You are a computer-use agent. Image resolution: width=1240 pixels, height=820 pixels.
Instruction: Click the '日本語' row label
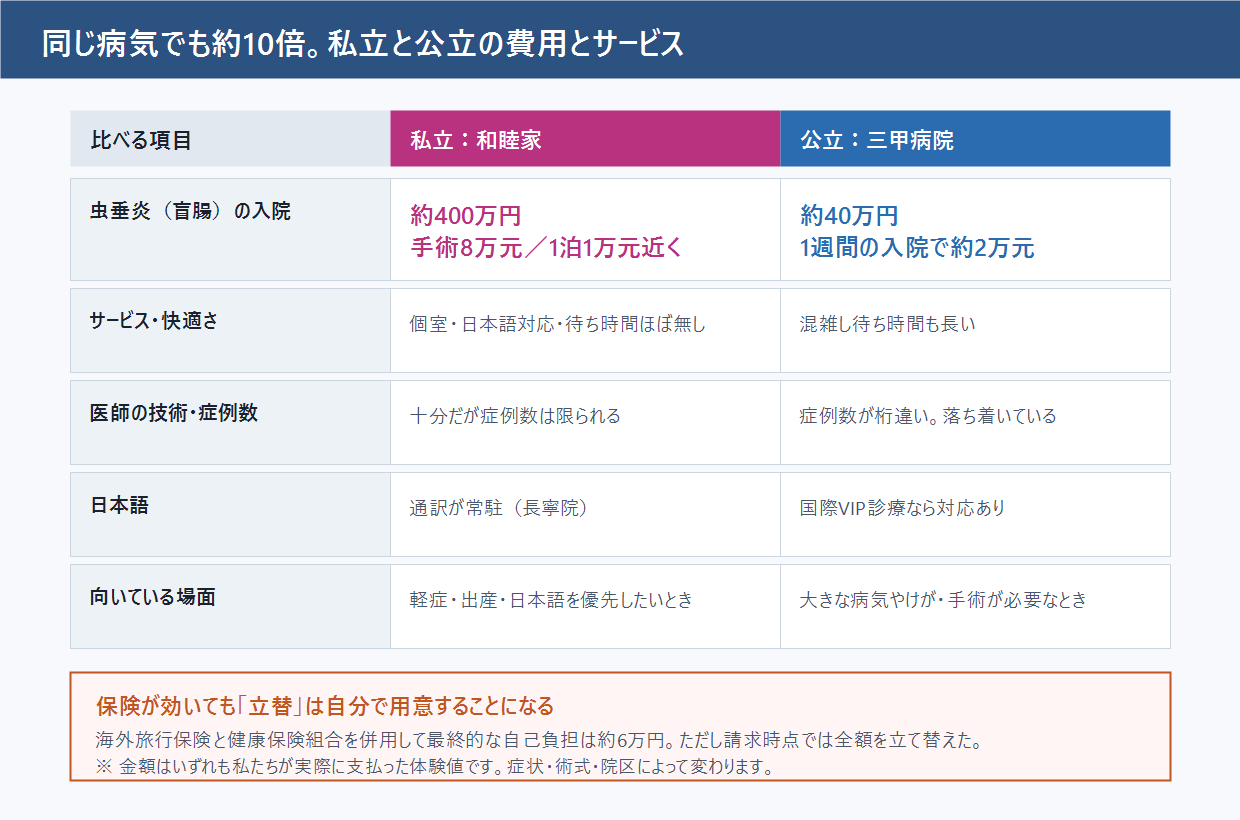(230, 514)
